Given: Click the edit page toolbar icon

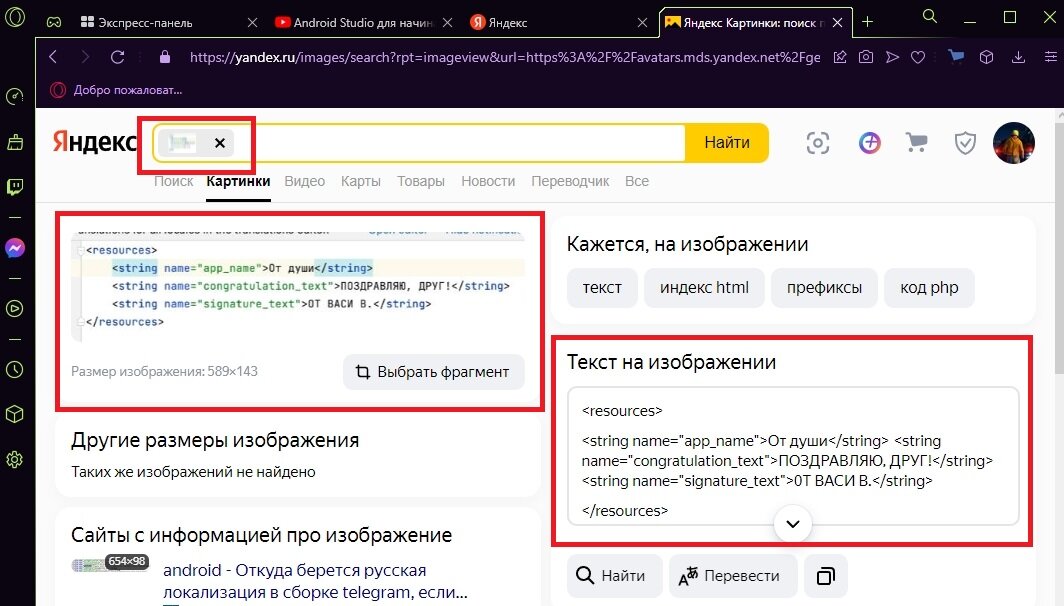Looking at the screenshot, I should (x=840, y=57).
